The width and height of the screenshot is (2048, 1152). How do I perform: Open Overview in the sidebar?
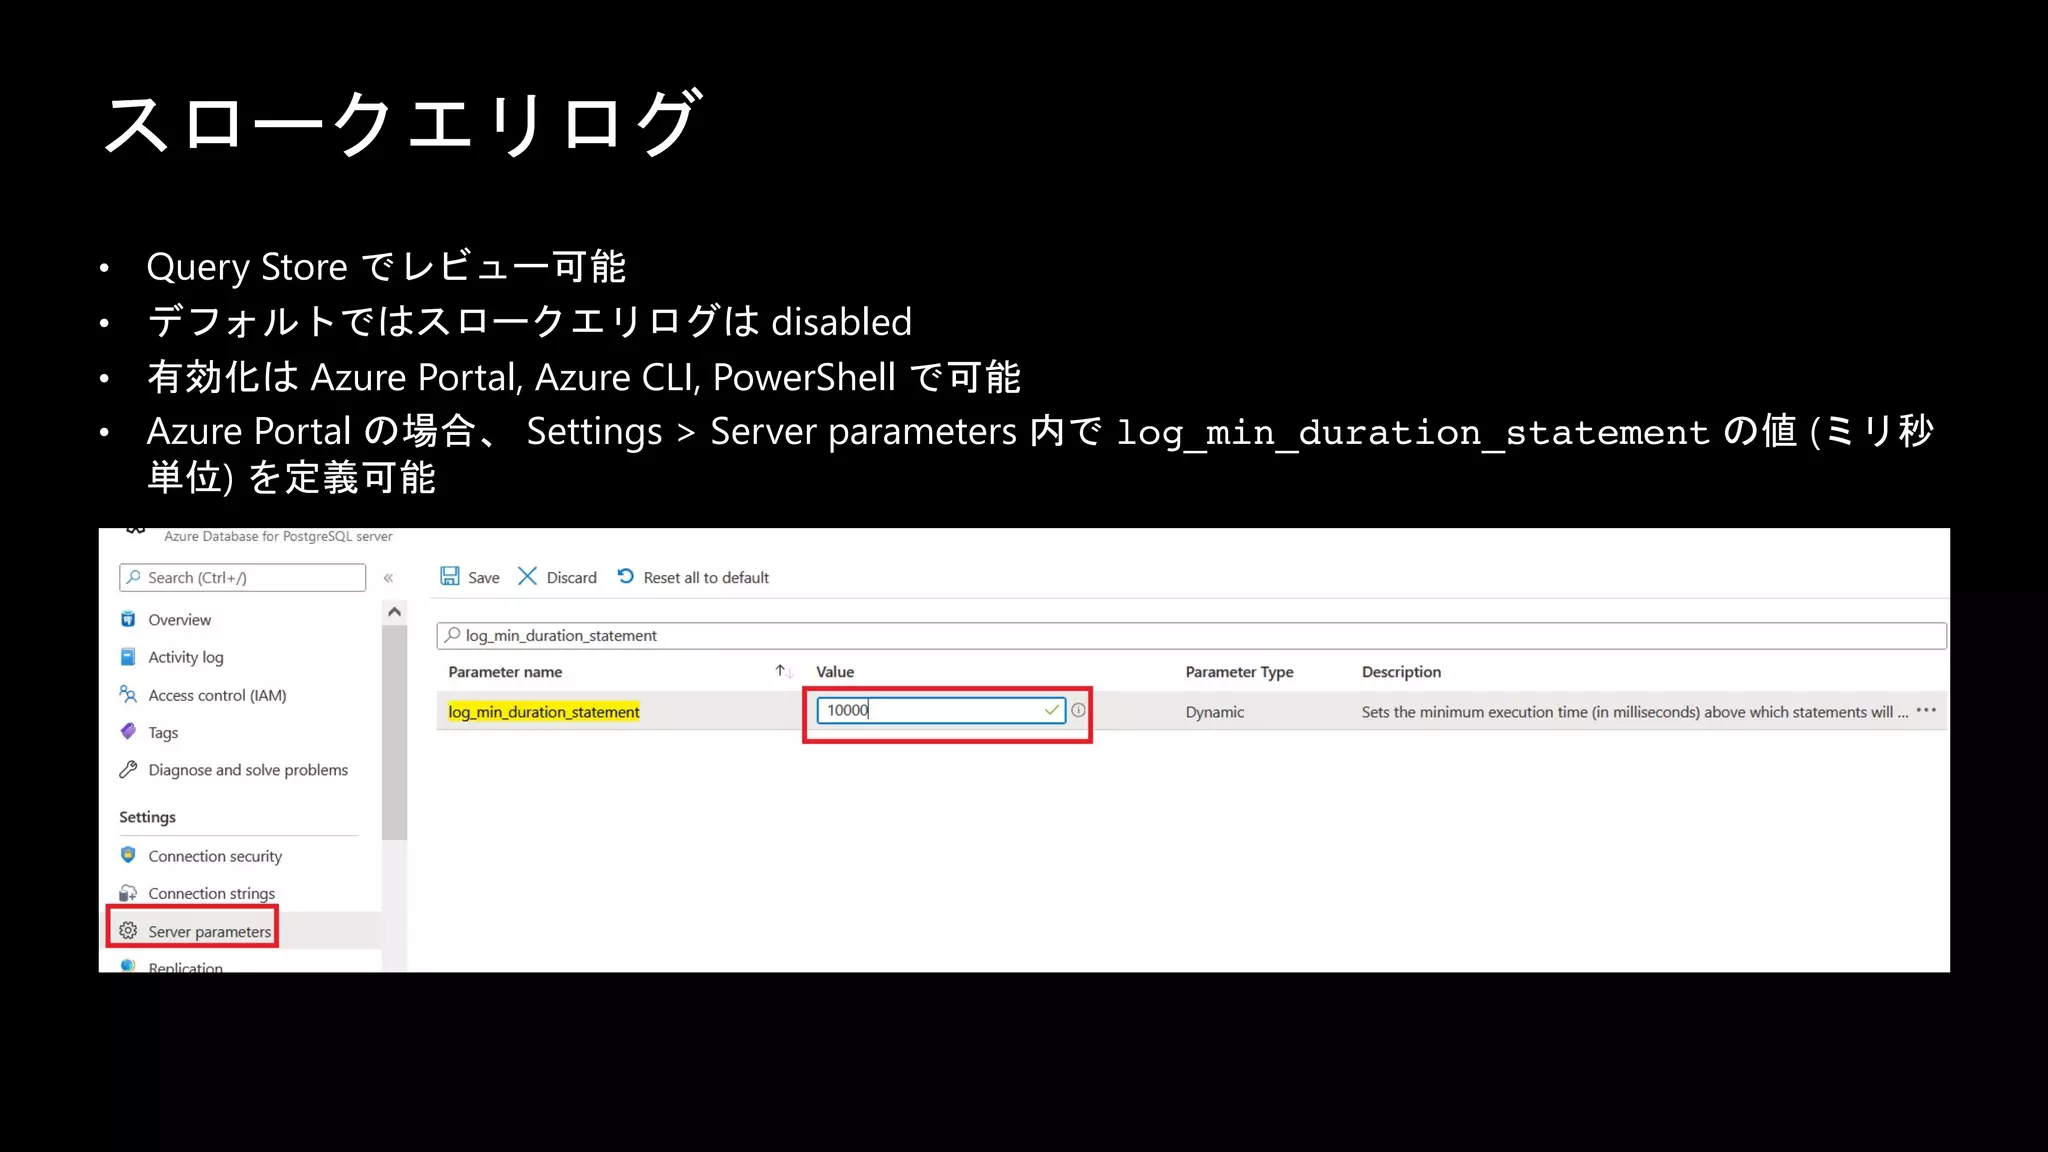click(x=179, y=620)
